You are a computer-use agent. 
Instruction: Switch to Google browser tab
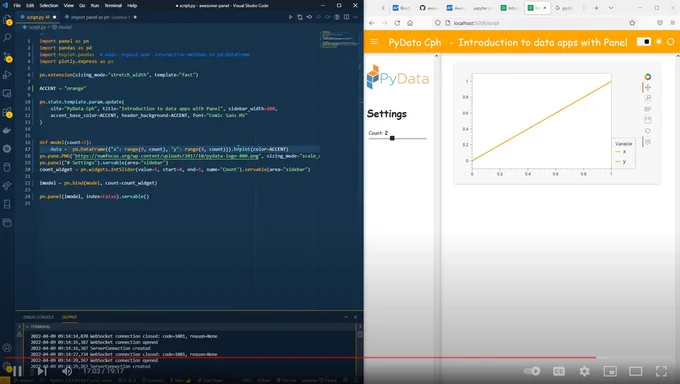tap(565, 8)
